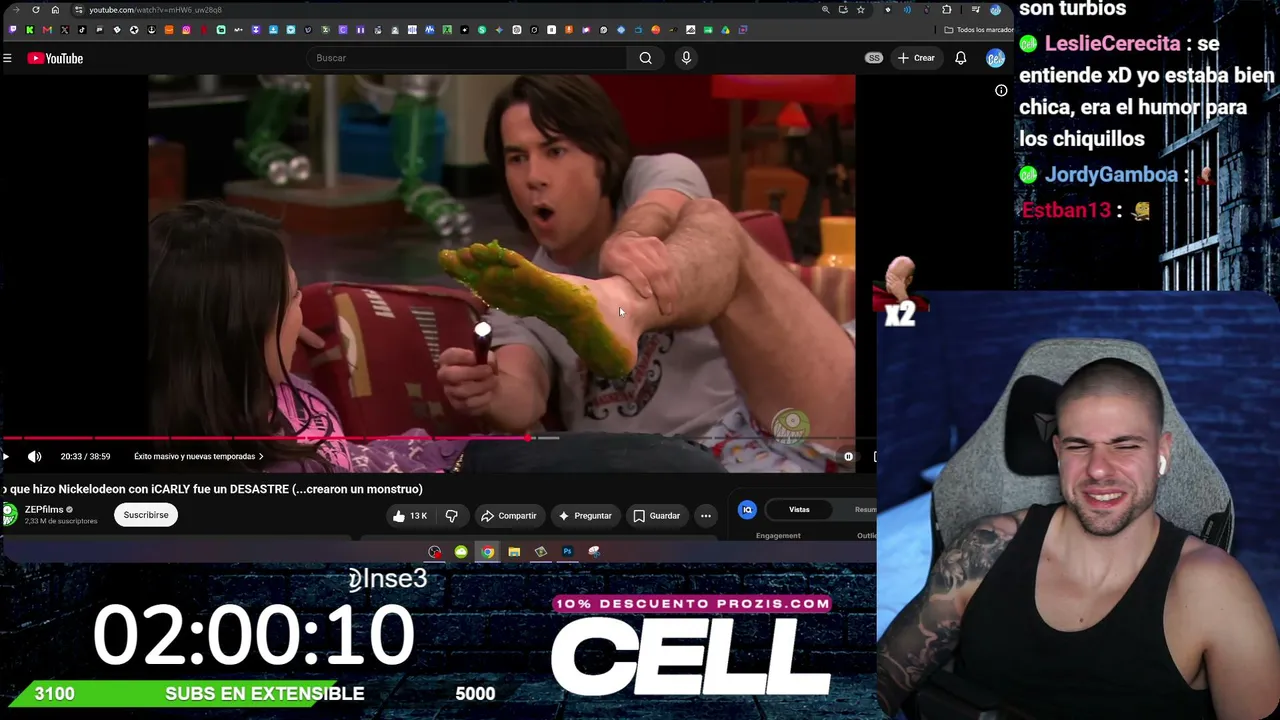Go to the Chrome home page button
The width and height of the screenshot is (1280, 720).
55,10
